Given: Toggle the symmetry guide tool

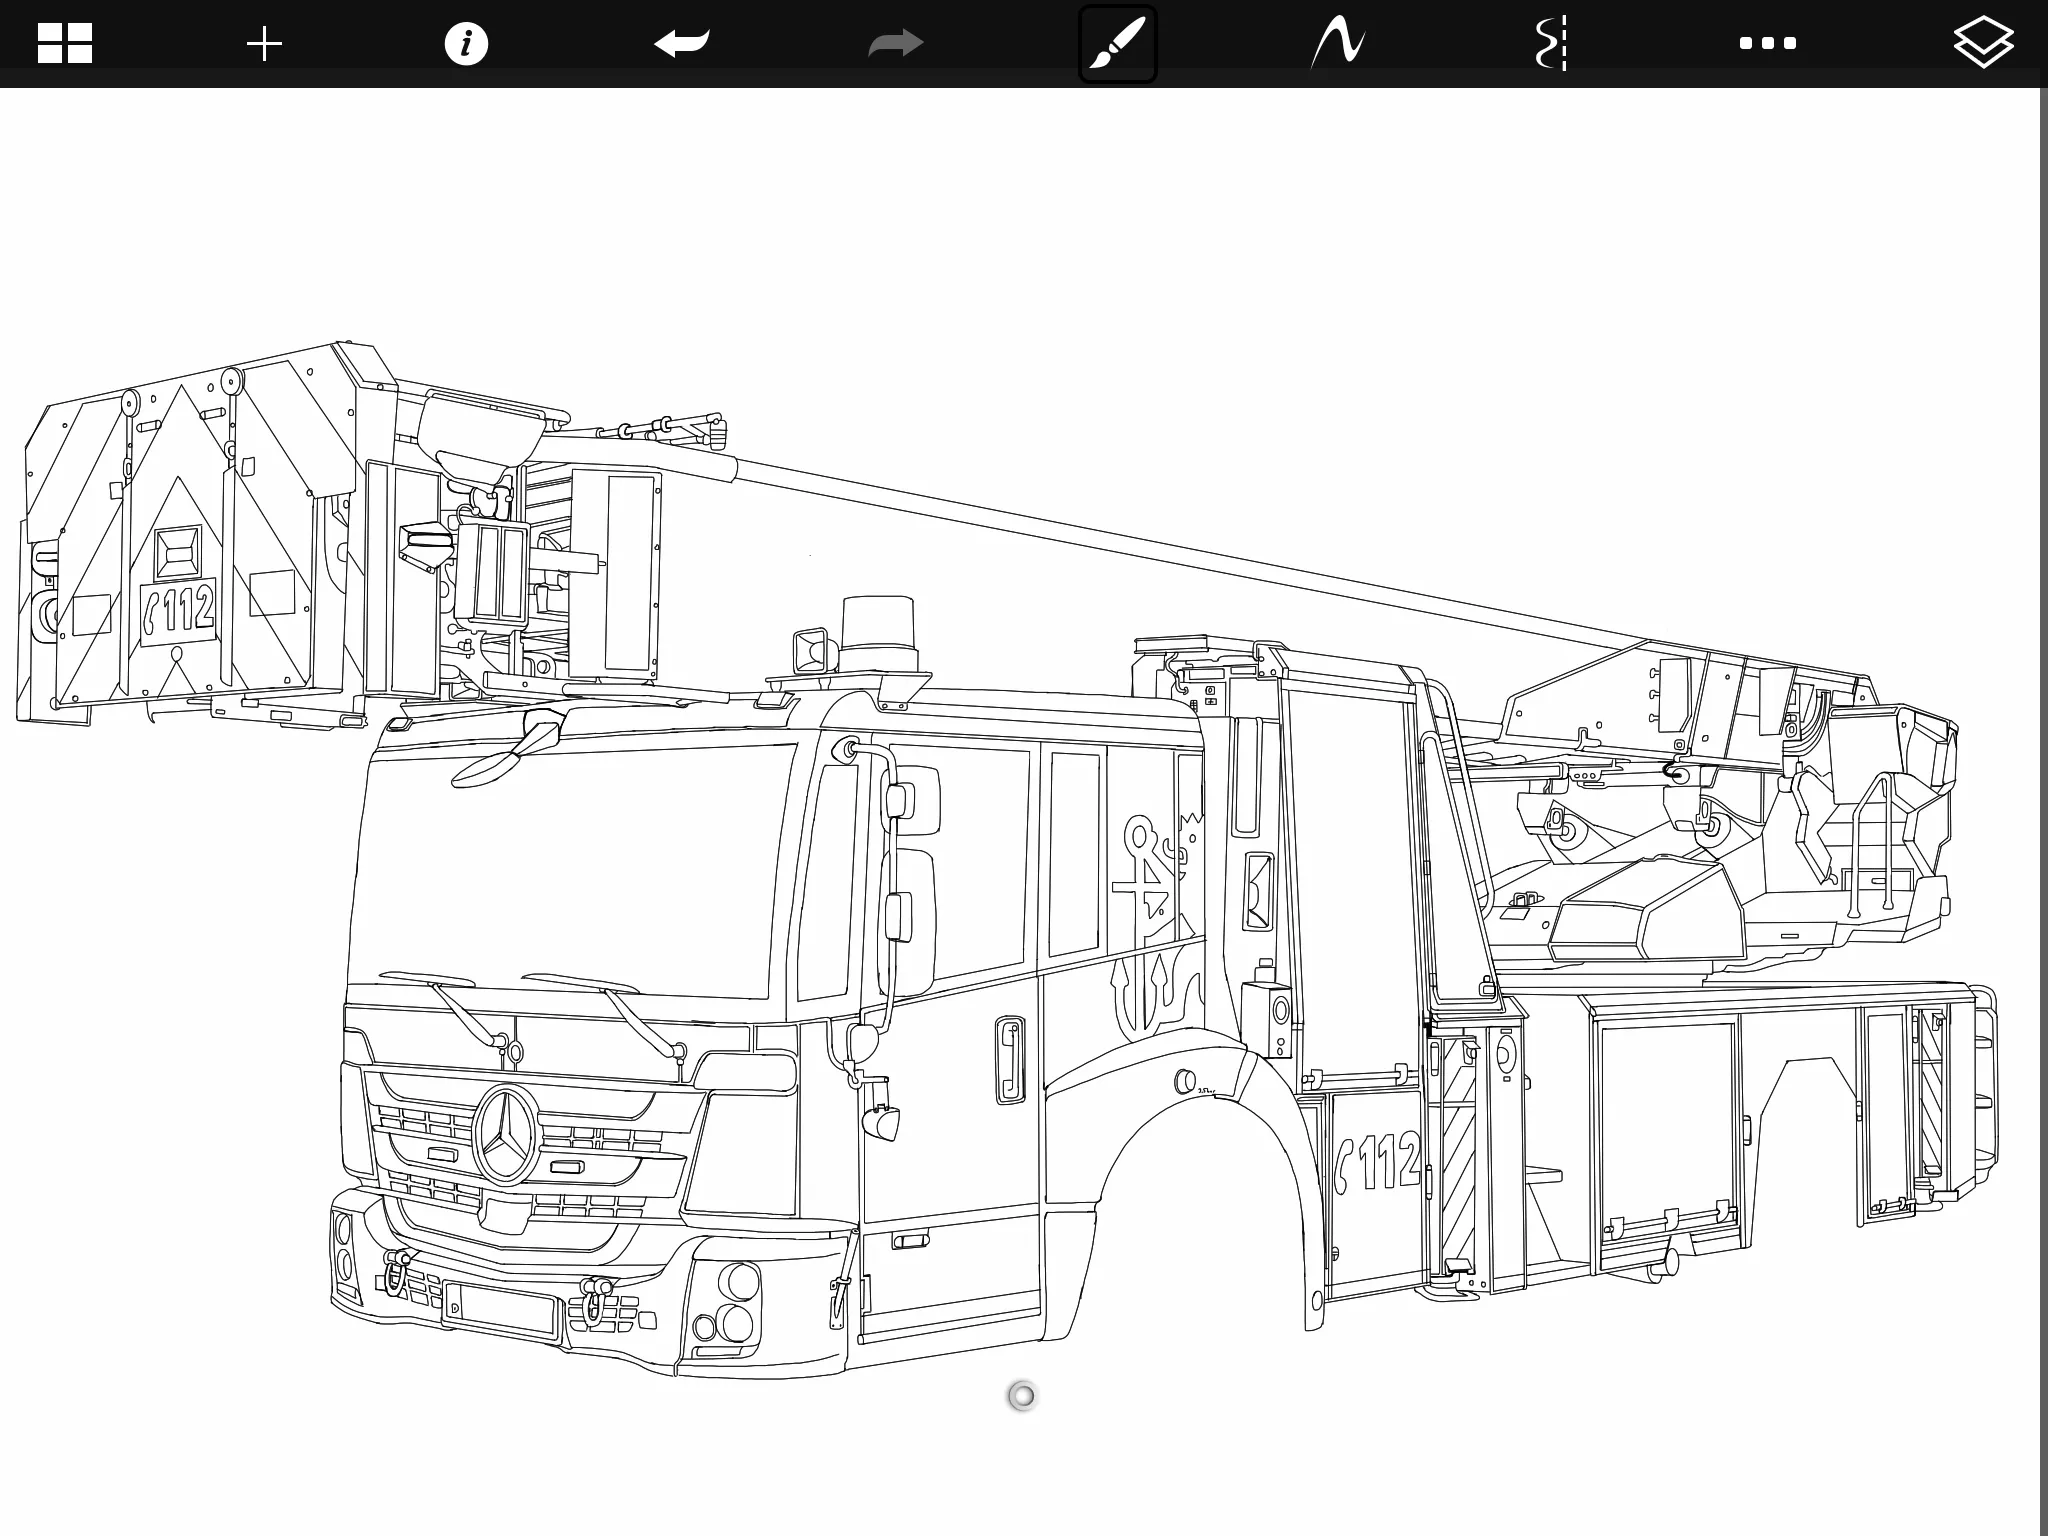Looking at the screenshot, I should point(1551,44).
